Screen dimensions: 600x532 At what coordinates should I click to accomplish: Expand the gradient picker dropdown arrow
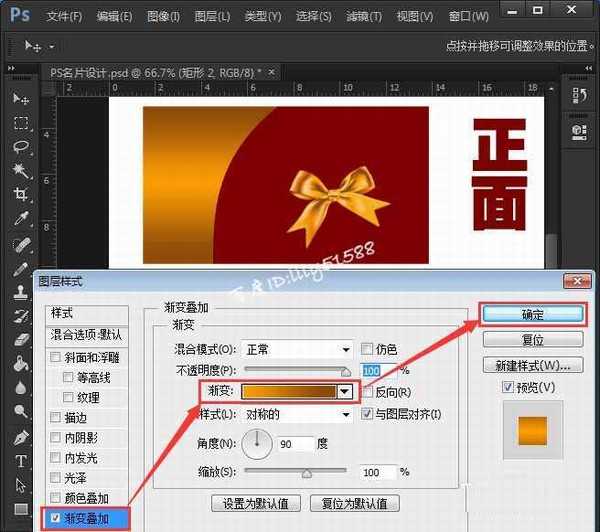click(345, 392)
